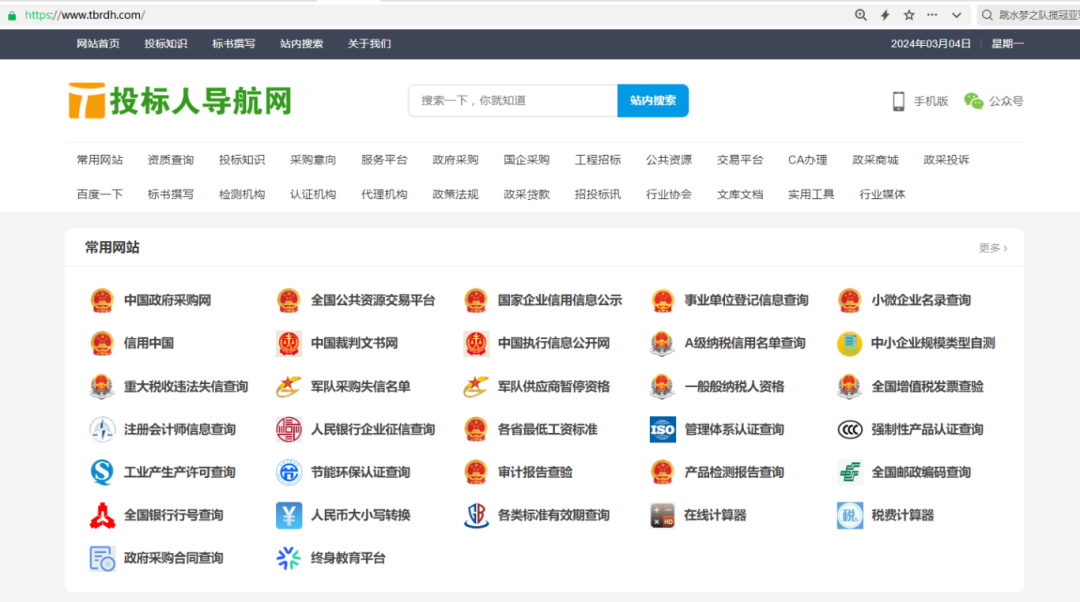Click the 节能环保认证查询 icon
This screenshot has height=602, width=1080.
pos(289,472)
